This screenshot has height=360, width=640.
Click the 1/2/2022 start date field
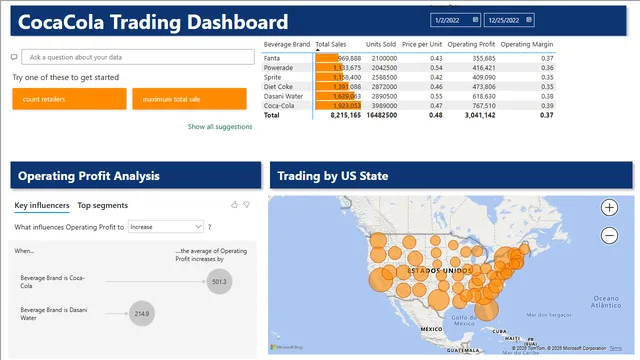pos(456,20)
